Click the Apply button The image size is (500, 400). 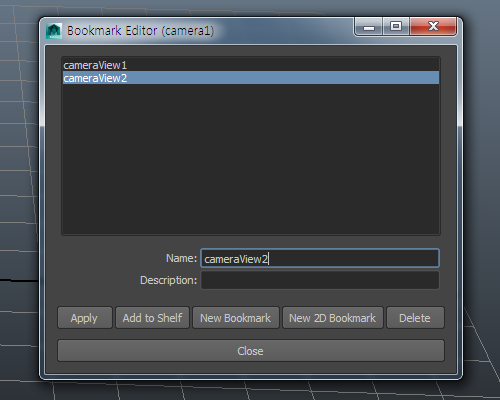click(85, 318)
